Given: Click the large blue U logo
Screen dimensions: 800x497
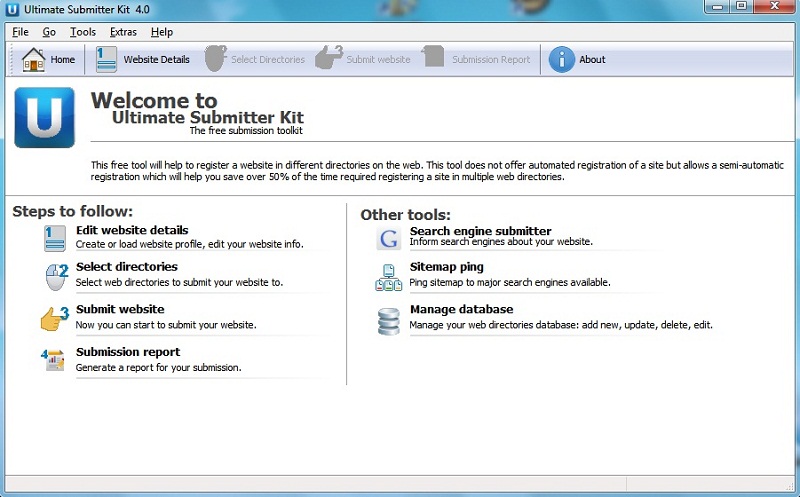Looking at the screenshot, I should 44,117.
